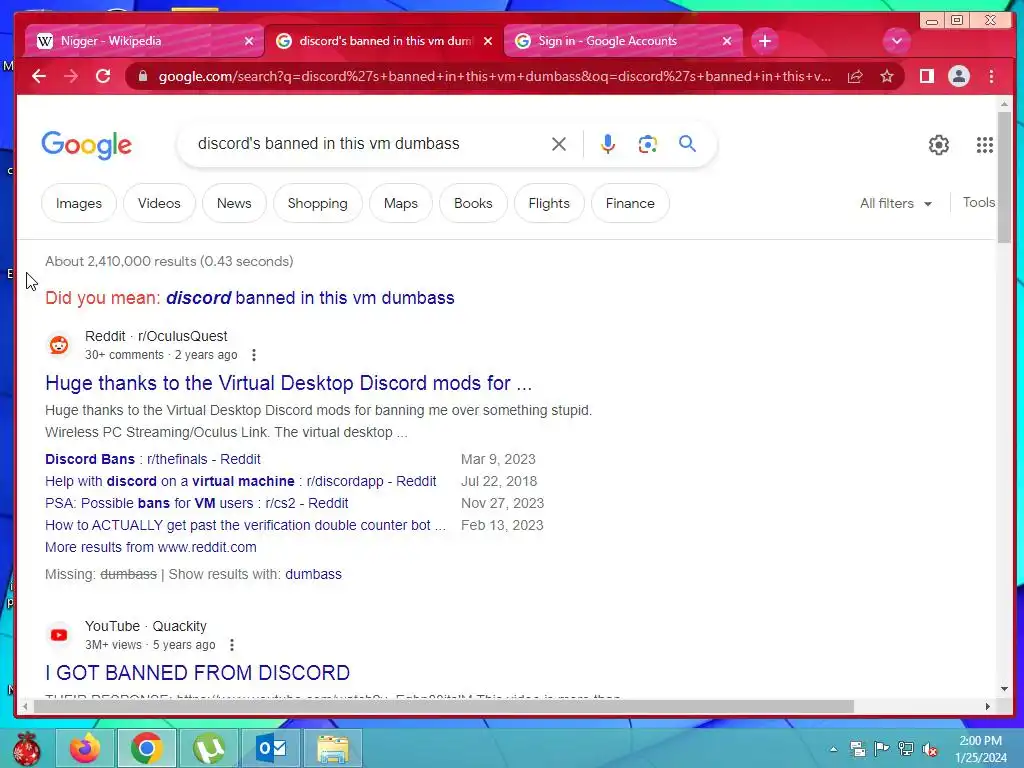Filter results by Books
The image size is (1024, 768).
coord(473,203)
